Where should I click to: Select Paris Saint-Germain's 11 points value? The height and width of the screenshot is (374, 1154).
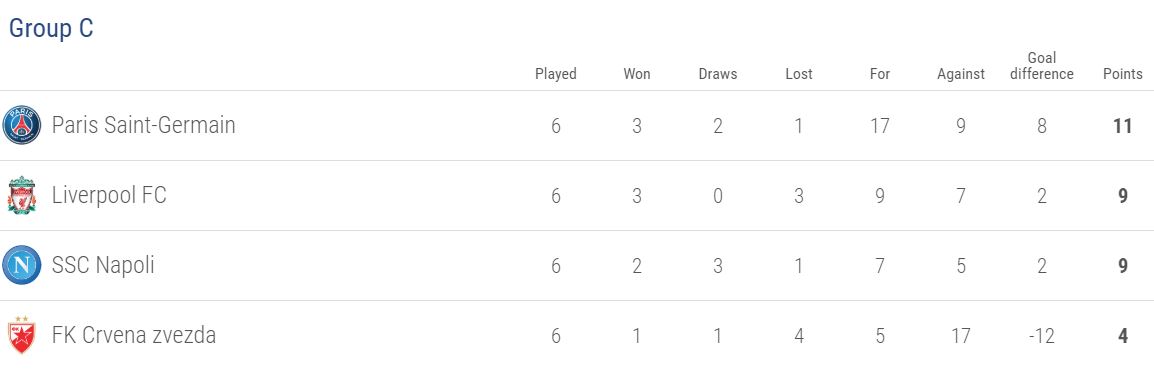[x=1122, y=126]
